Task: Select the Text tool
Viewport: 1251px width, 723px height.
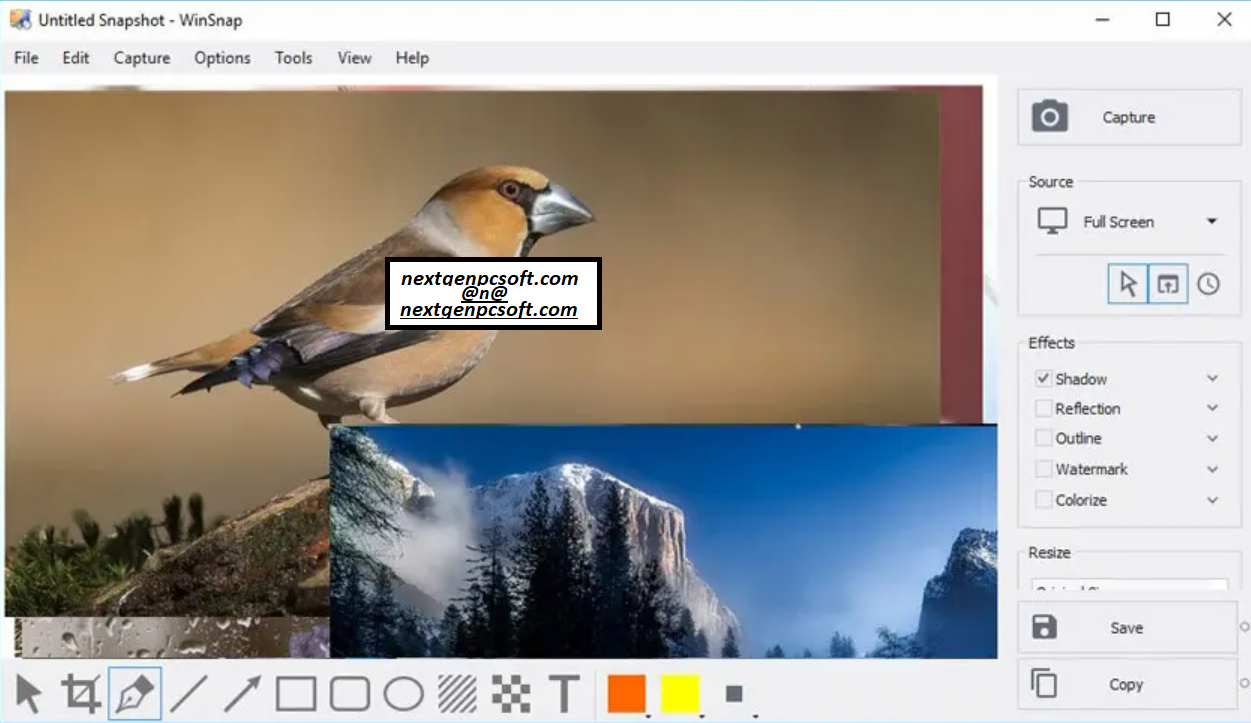Action: 564,693
